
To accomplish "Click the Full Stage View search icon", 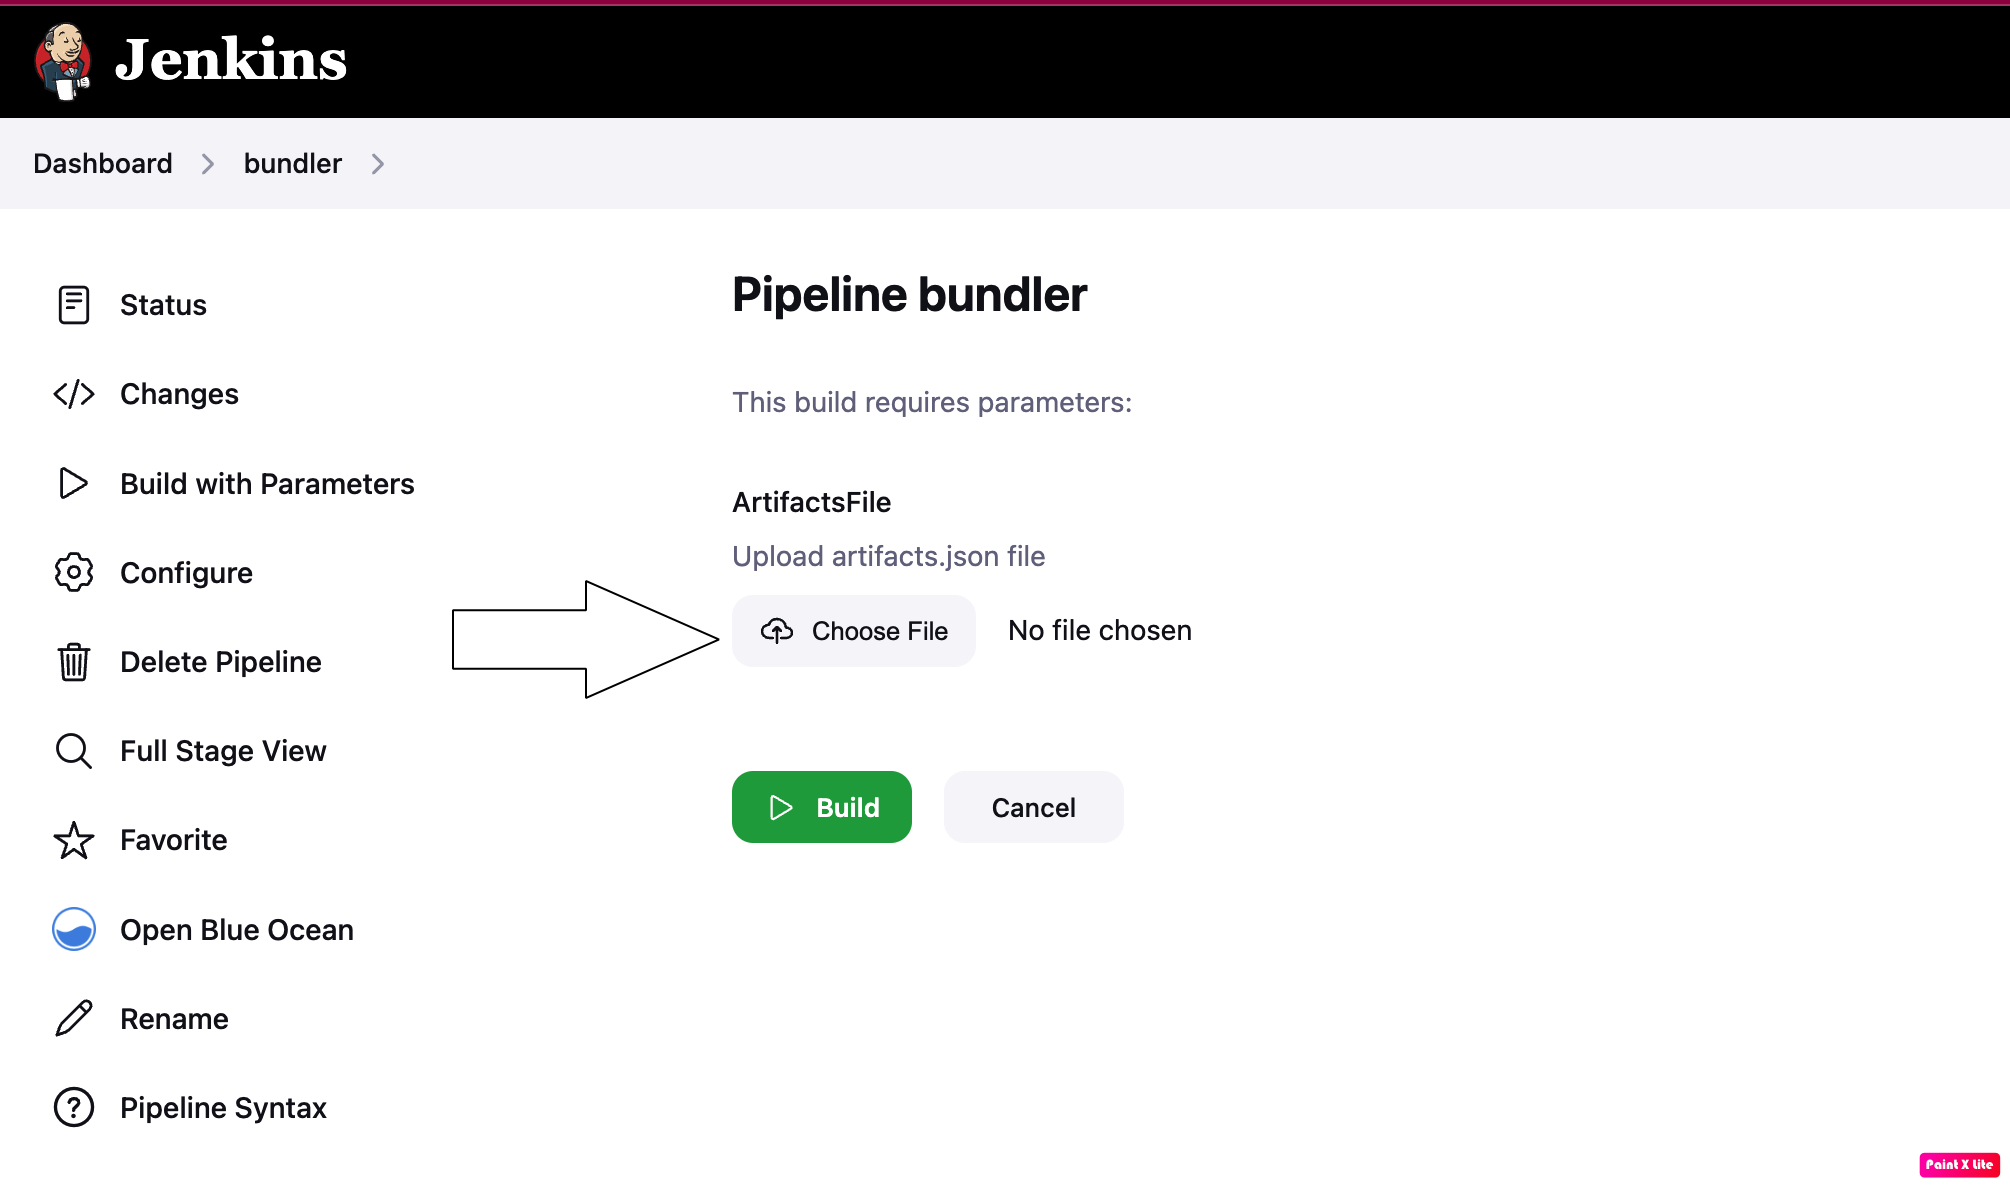I will pos(73,751).
